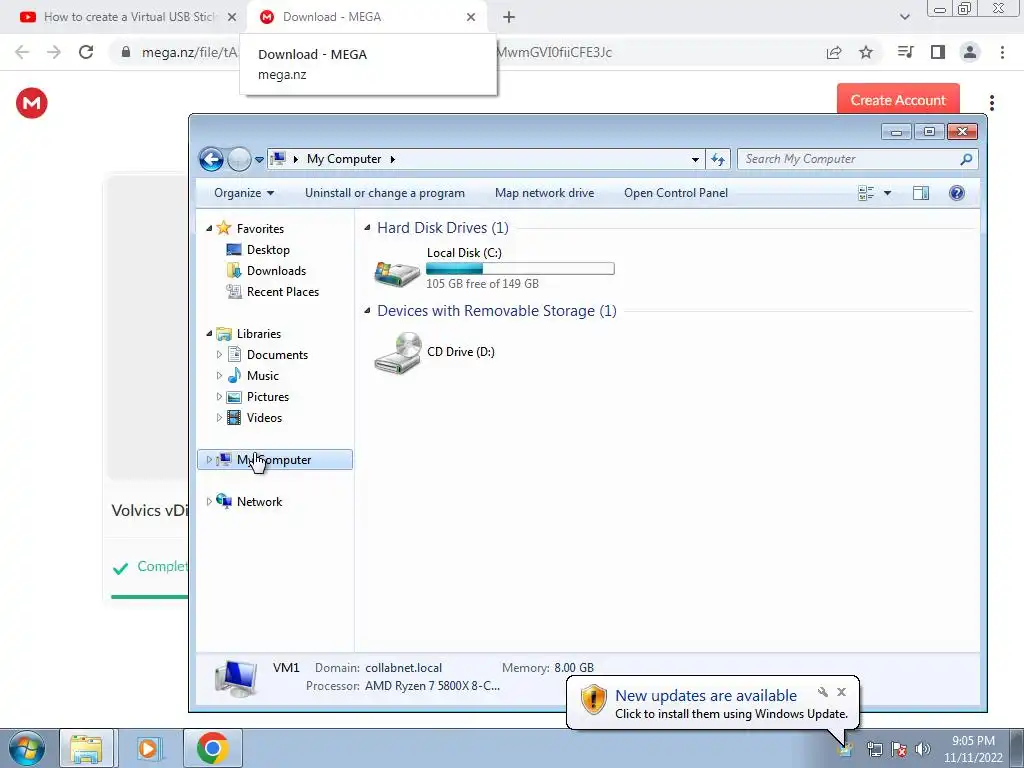This screenshot has width=1024, height=768.
Task: Close the Download - MEGA tab
Action: (x=471, y=17)
